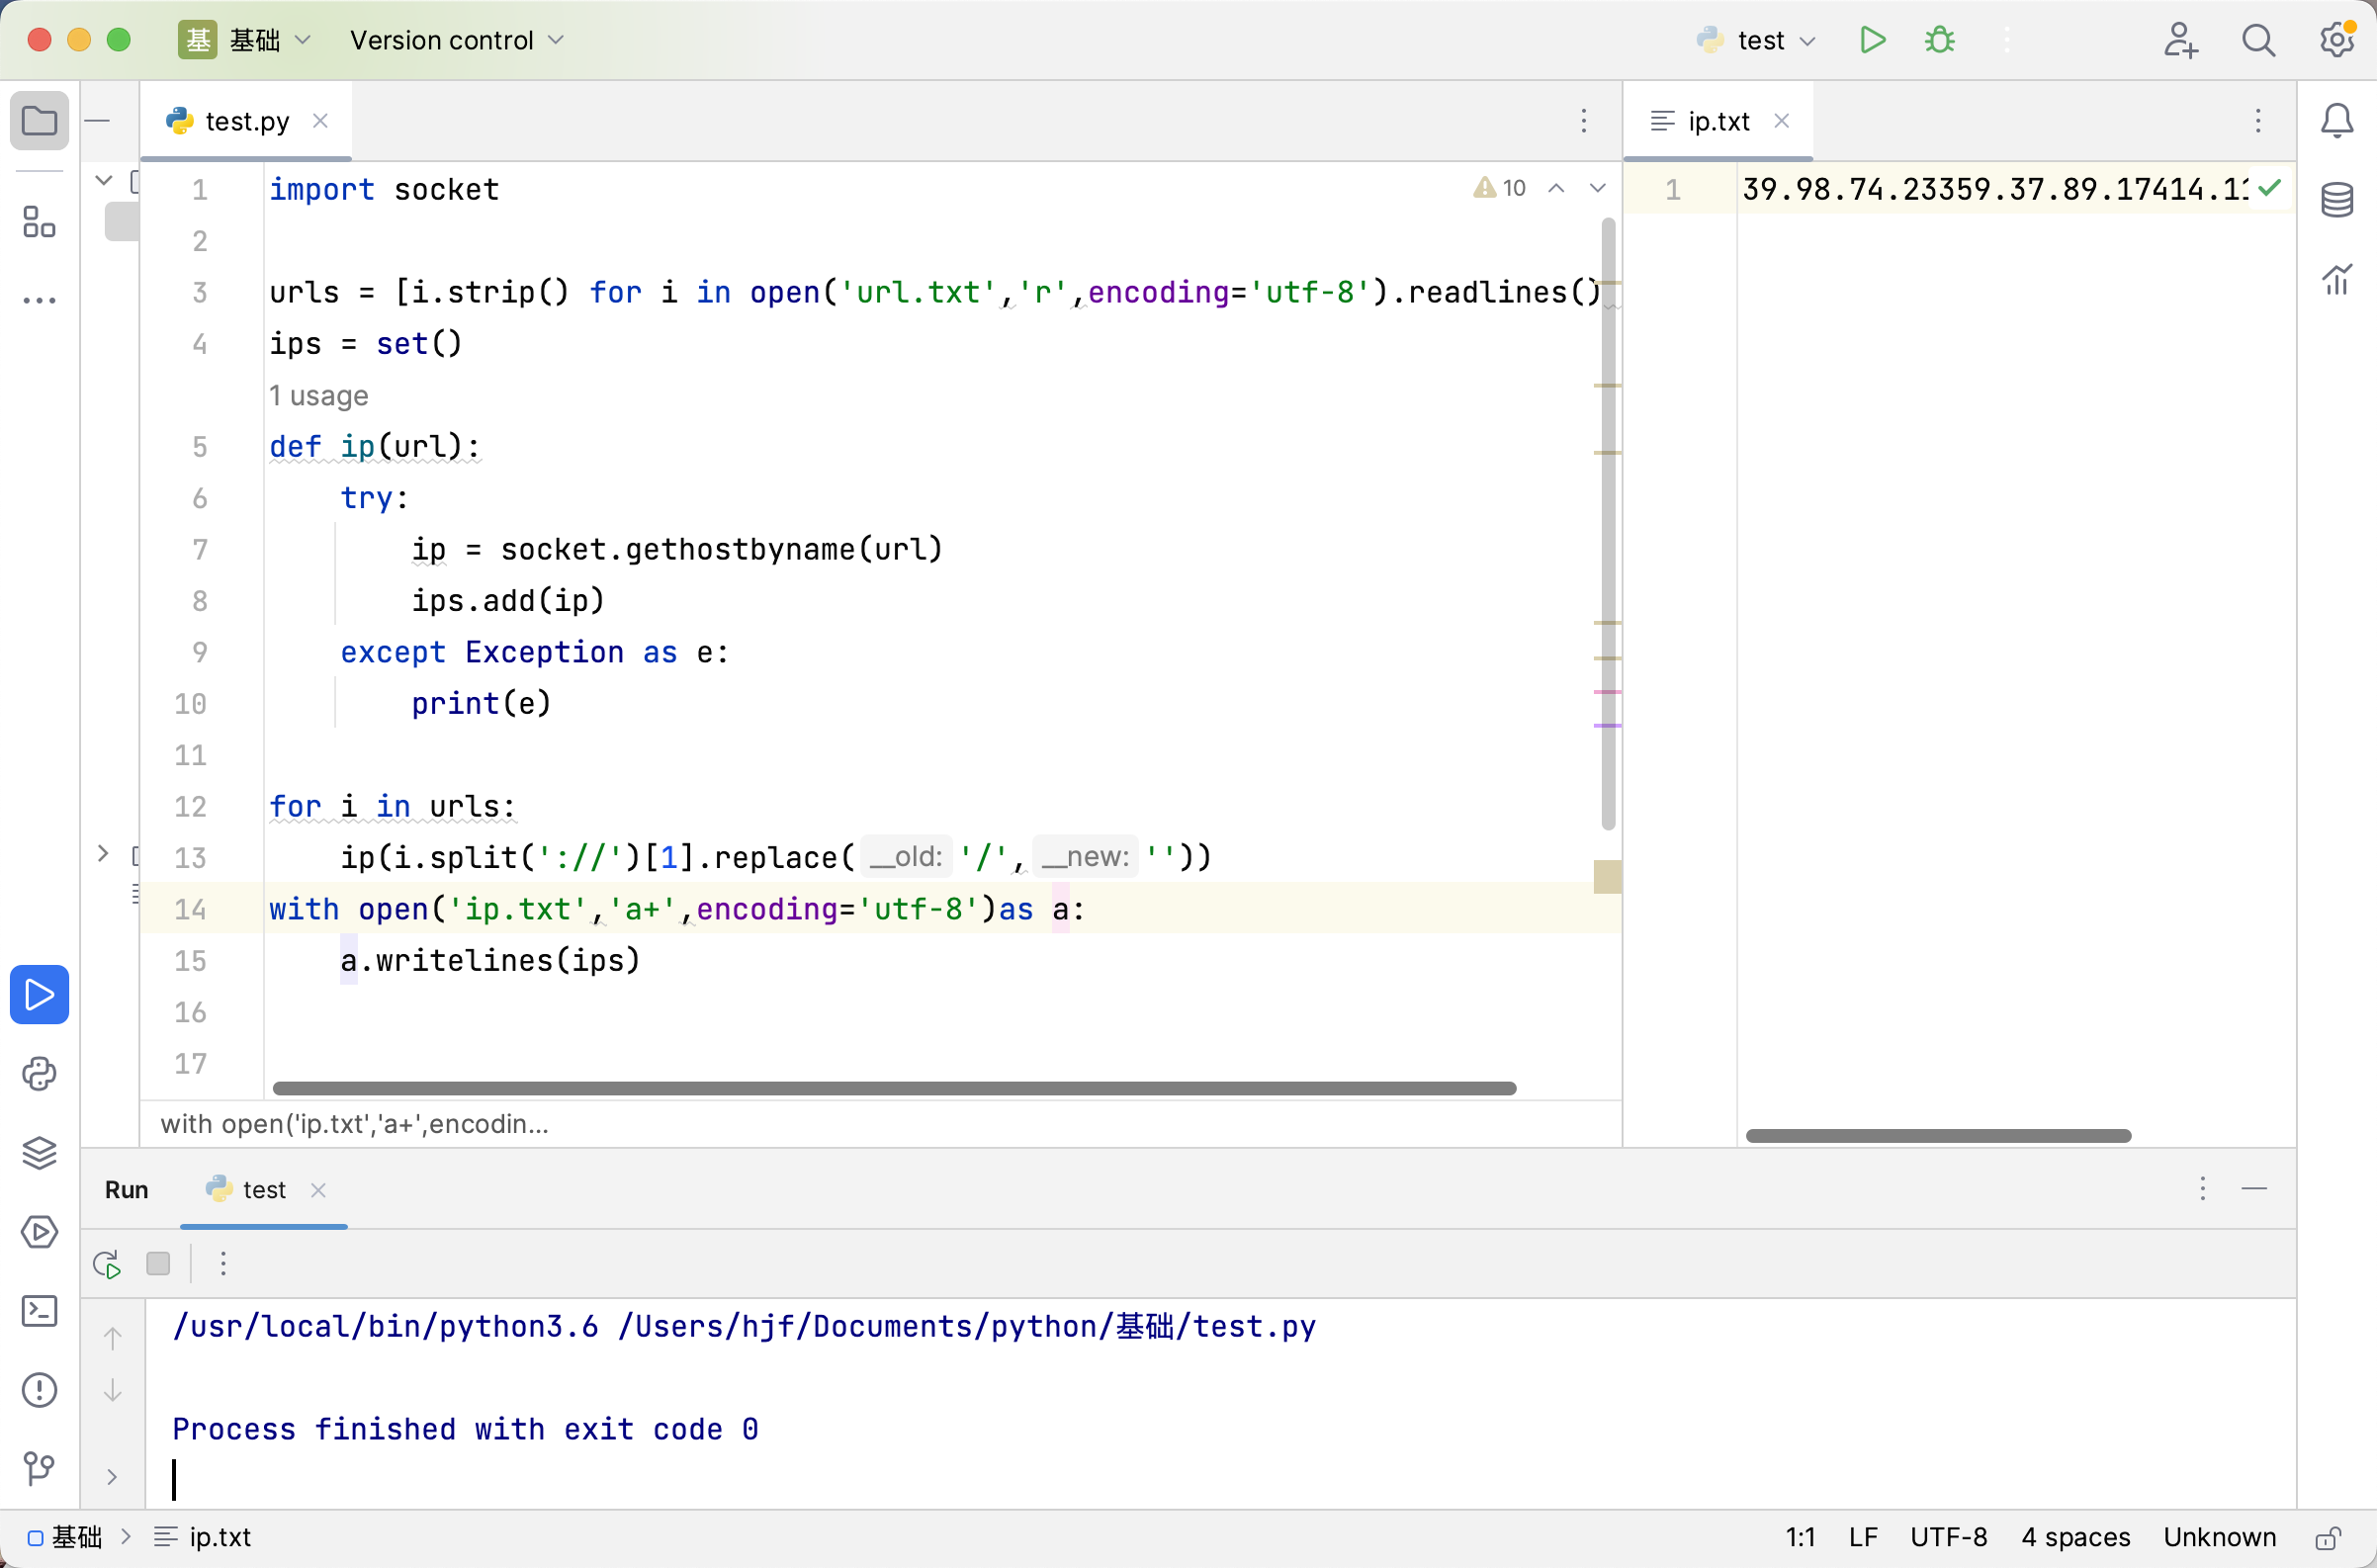Screen dimensions: 2377x1568
Task: Open the Database tool window icon
Action: pos(2337,199)
